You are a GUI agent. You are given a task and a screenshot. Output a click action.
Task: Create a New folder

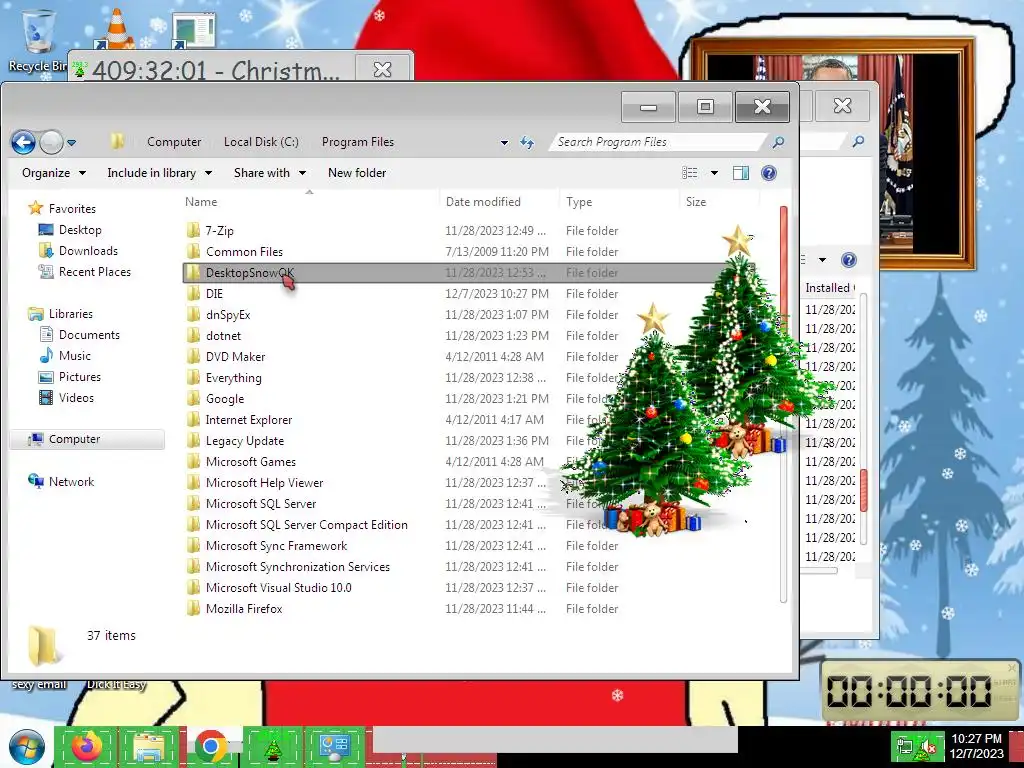[x=357, y=173]
